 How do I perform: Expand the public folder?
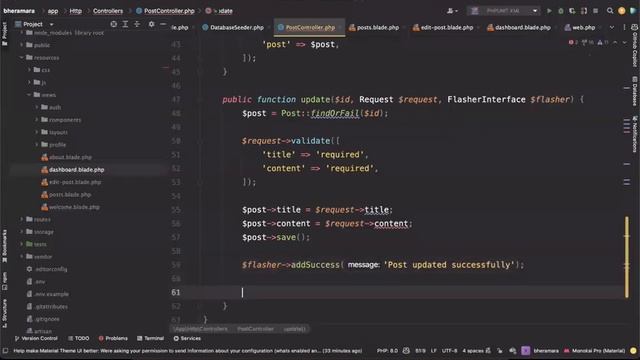[22, 45]
